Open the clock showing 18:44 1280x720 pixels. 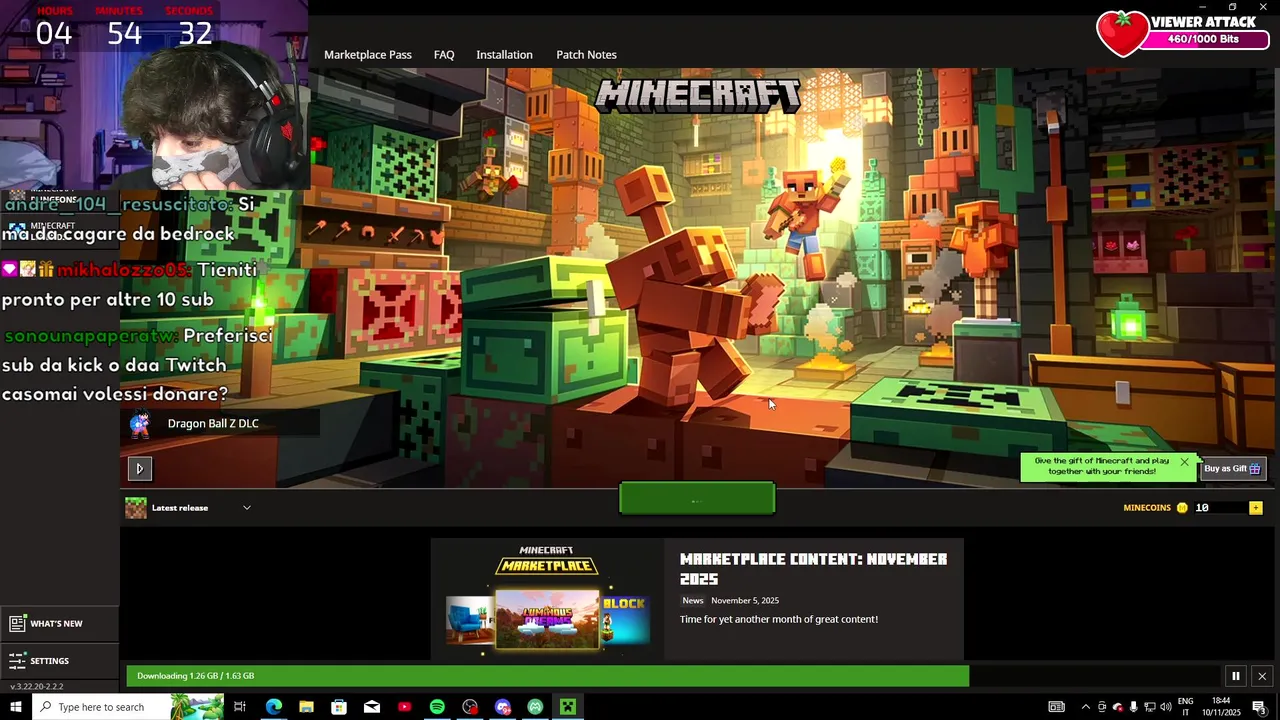coord(1221,707)
